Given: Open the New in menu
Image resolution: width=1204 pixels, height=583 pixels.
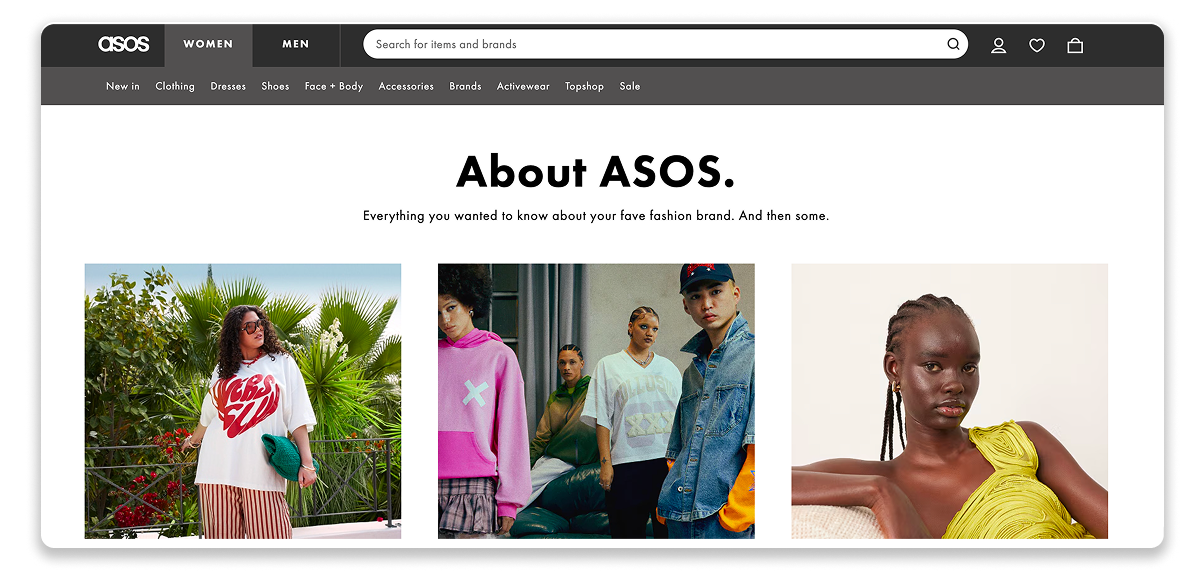Looking at the screenshot, I should click(x=123, y=86).
